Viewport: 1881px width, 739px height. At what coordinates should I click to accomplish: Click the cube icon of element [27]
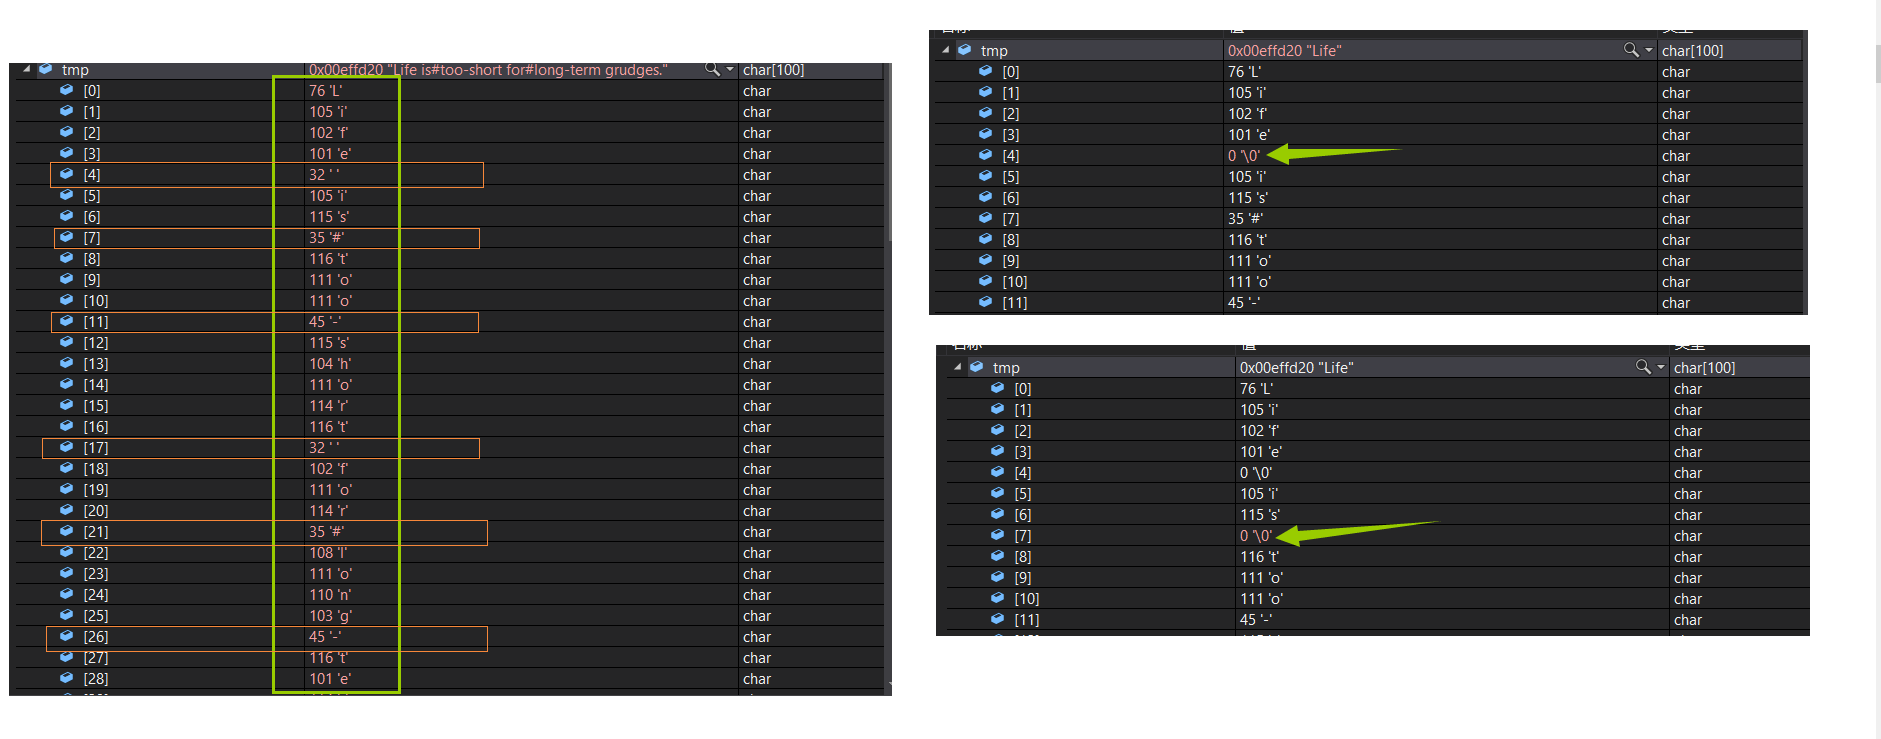click(66, 657)
